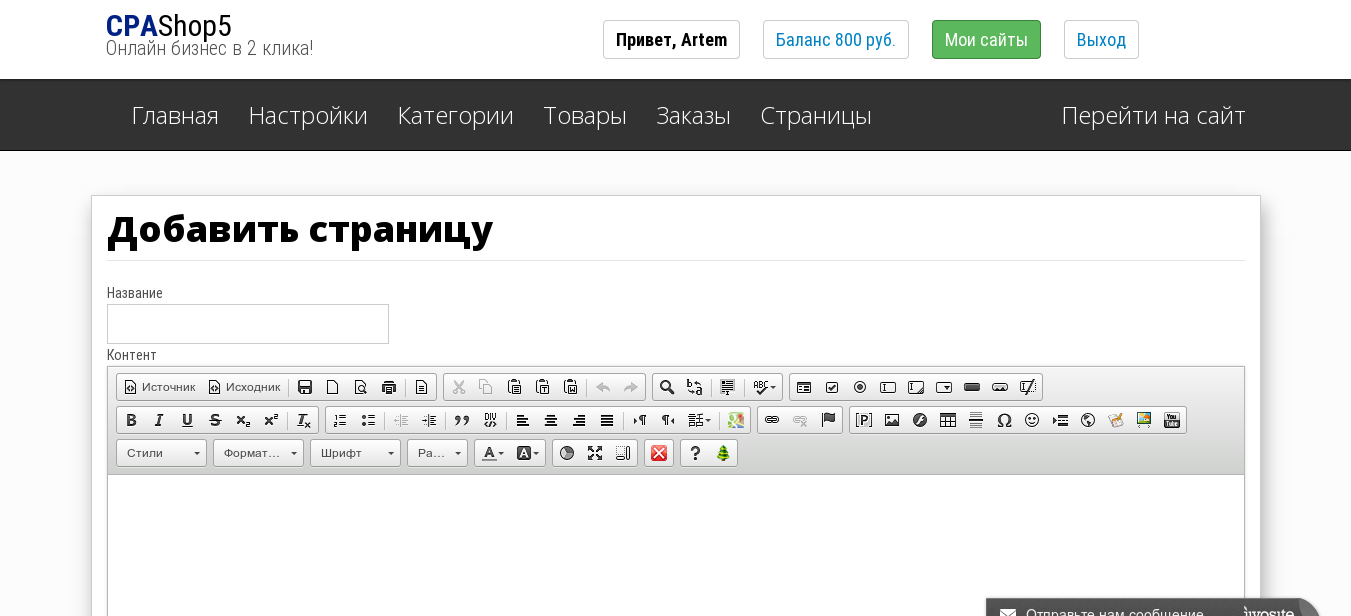Open the spell checker ABC dropdown

coord(764,387)
